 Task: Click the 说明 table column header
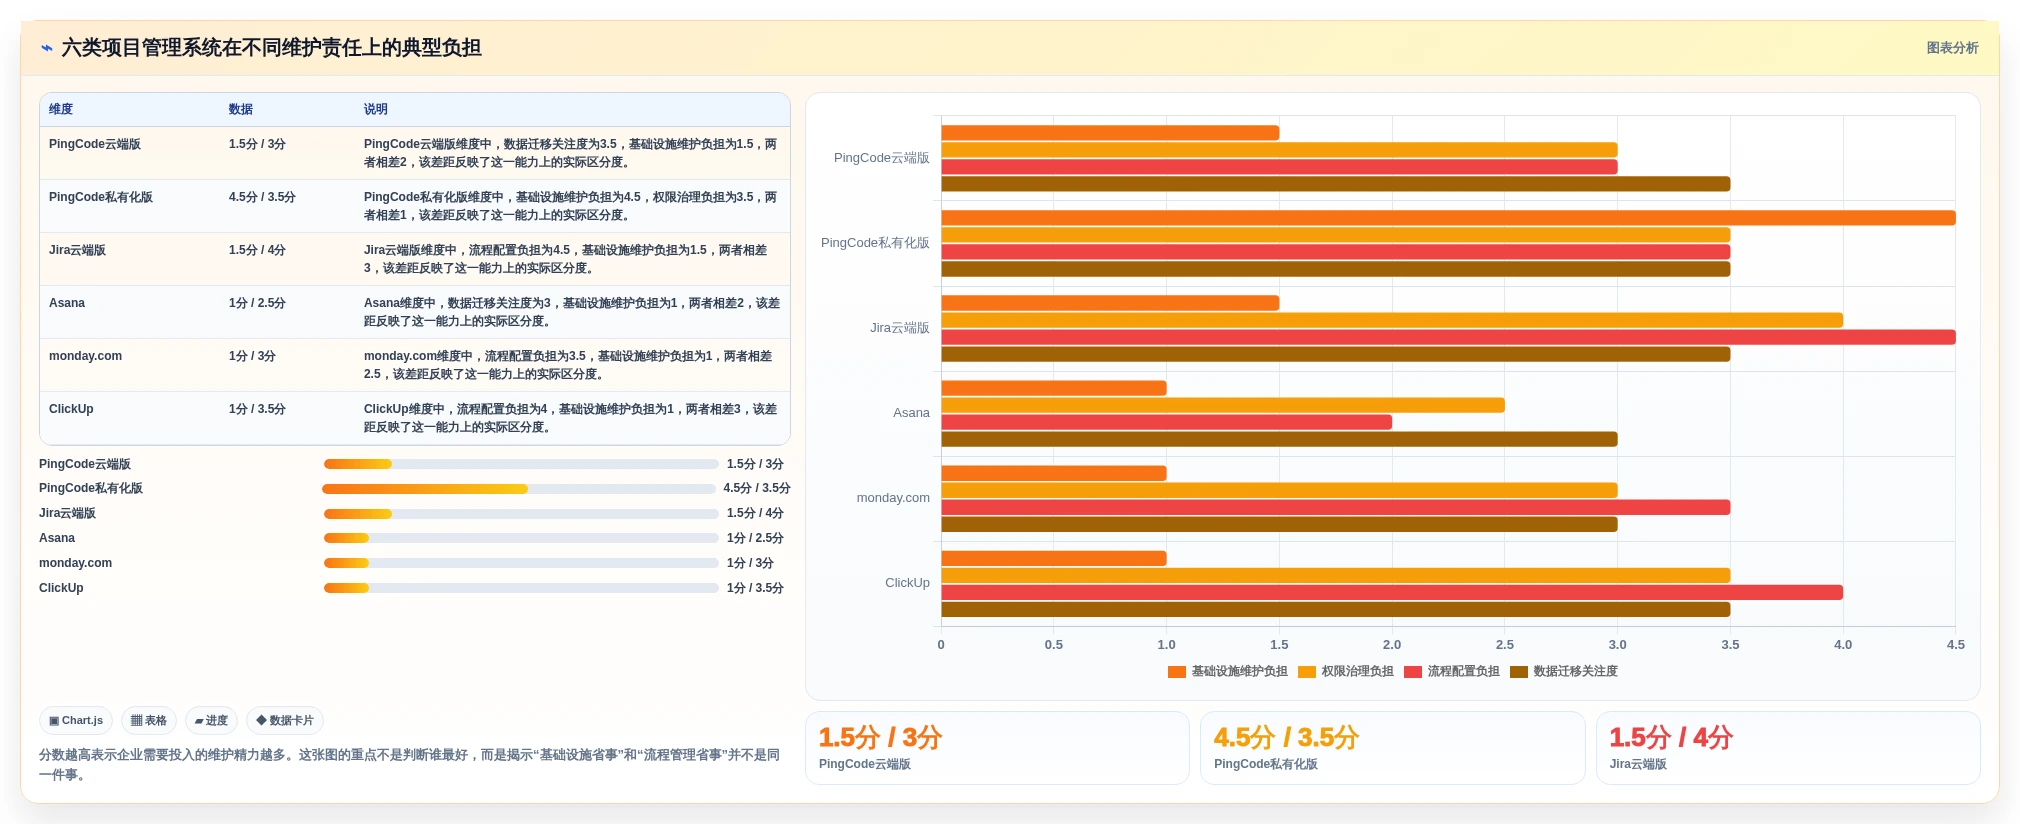pyautogui.click(x=376, y=109)
